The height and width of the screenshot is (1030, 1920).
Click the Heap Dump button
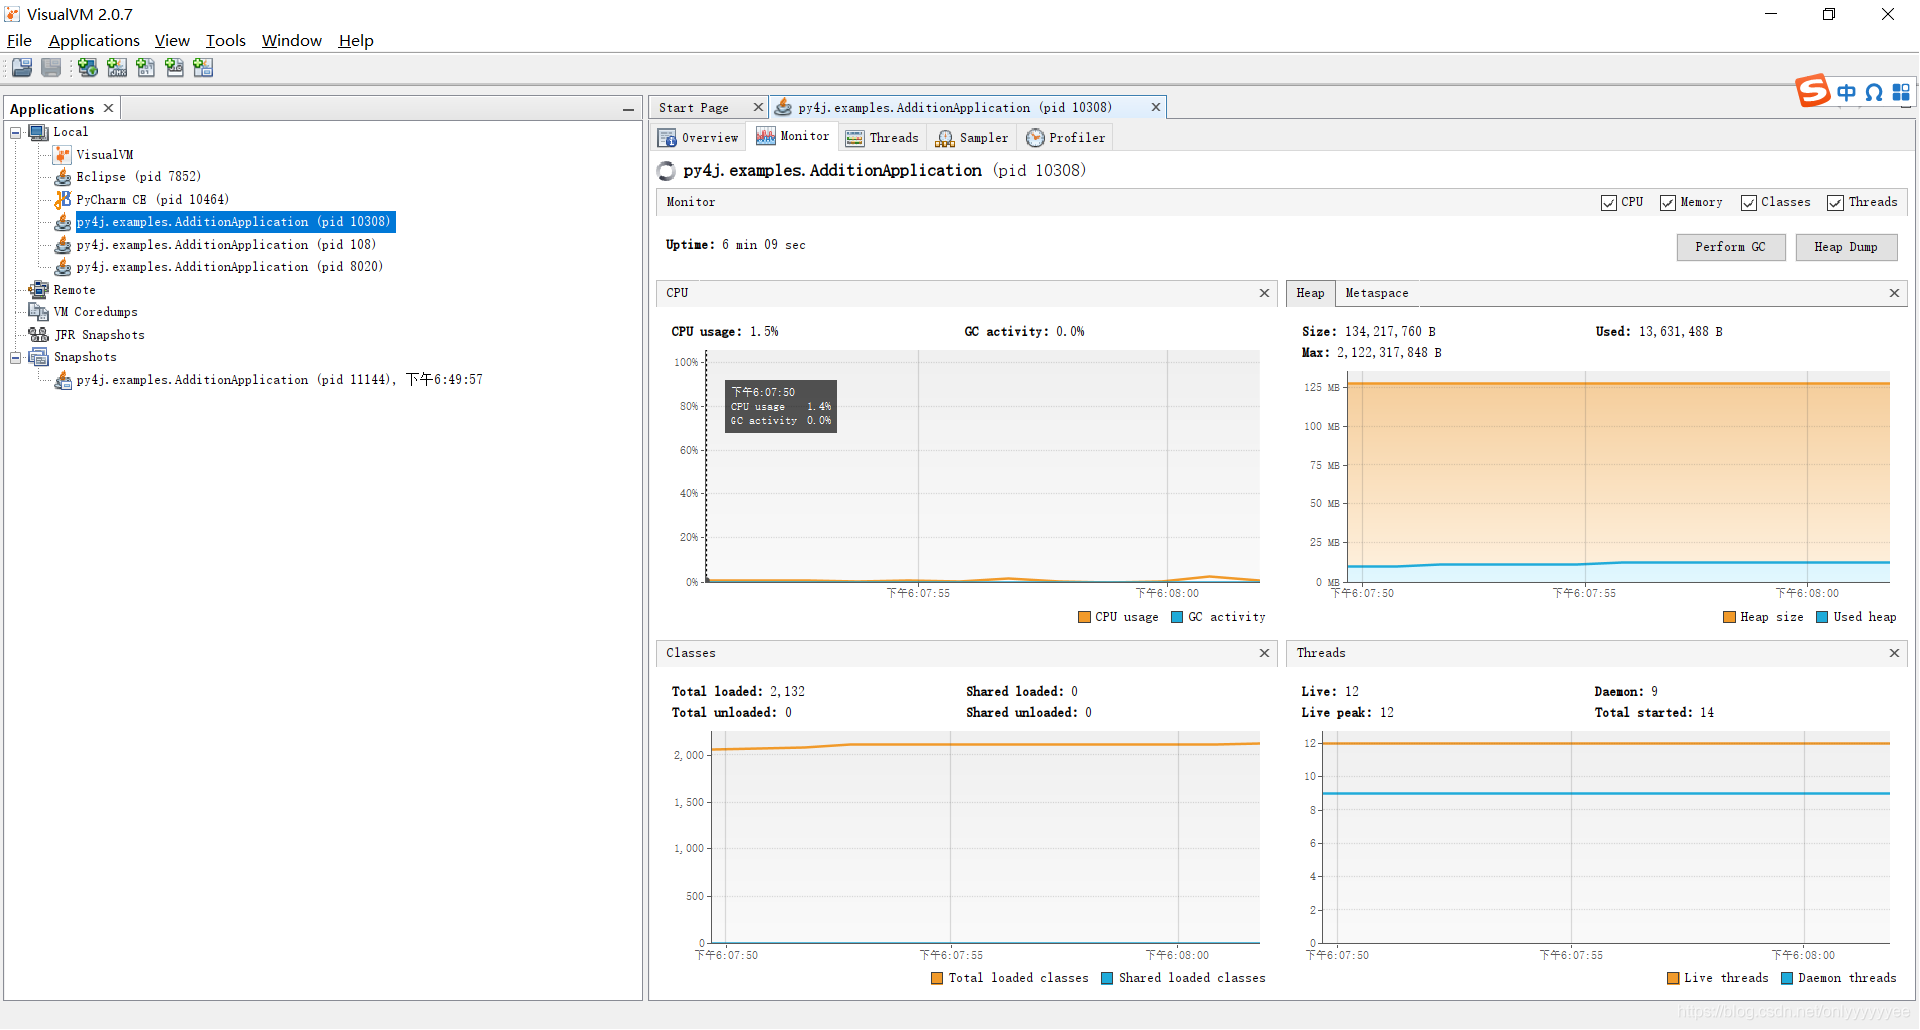tap(1846, 247)
